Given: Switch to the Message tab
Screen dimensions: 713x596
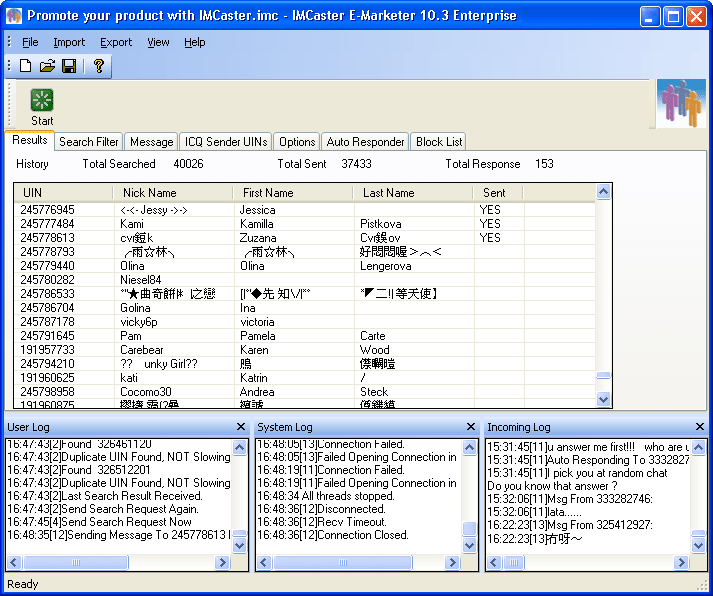Looking at the screenshot, I should (151, 142).
